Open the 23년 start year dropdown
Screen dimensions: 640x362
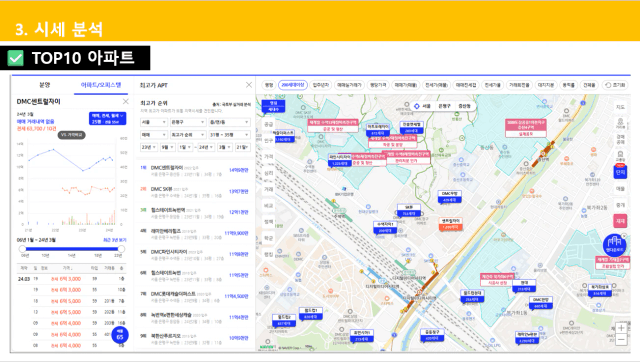coord(149,147)
